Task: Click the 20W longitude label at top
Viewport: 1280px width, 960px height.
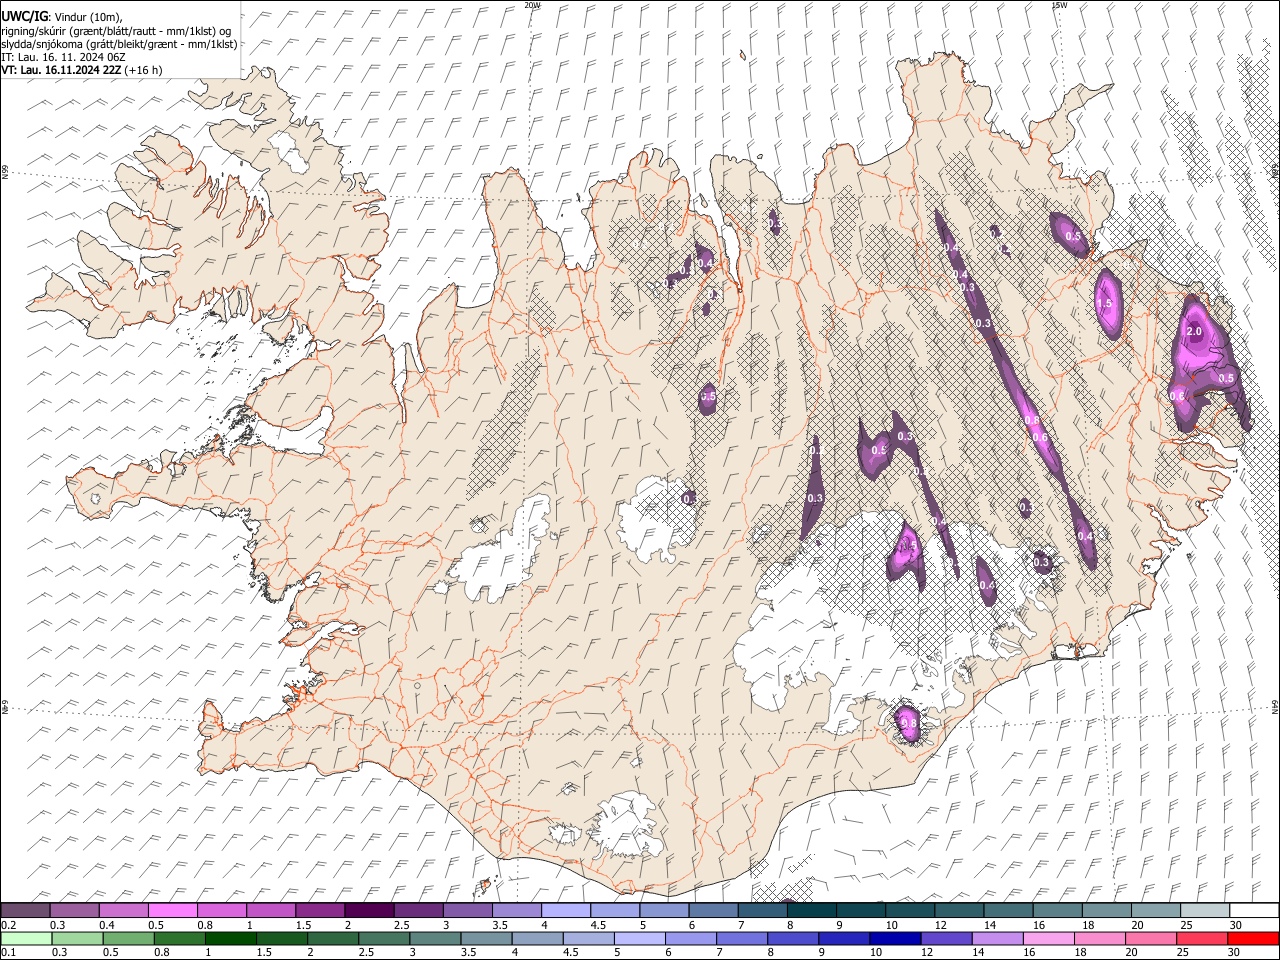Action: pos(533,5)
